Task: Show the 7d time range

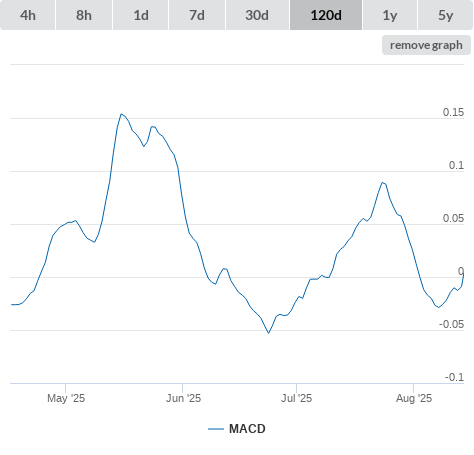Action: pos(197,15)
